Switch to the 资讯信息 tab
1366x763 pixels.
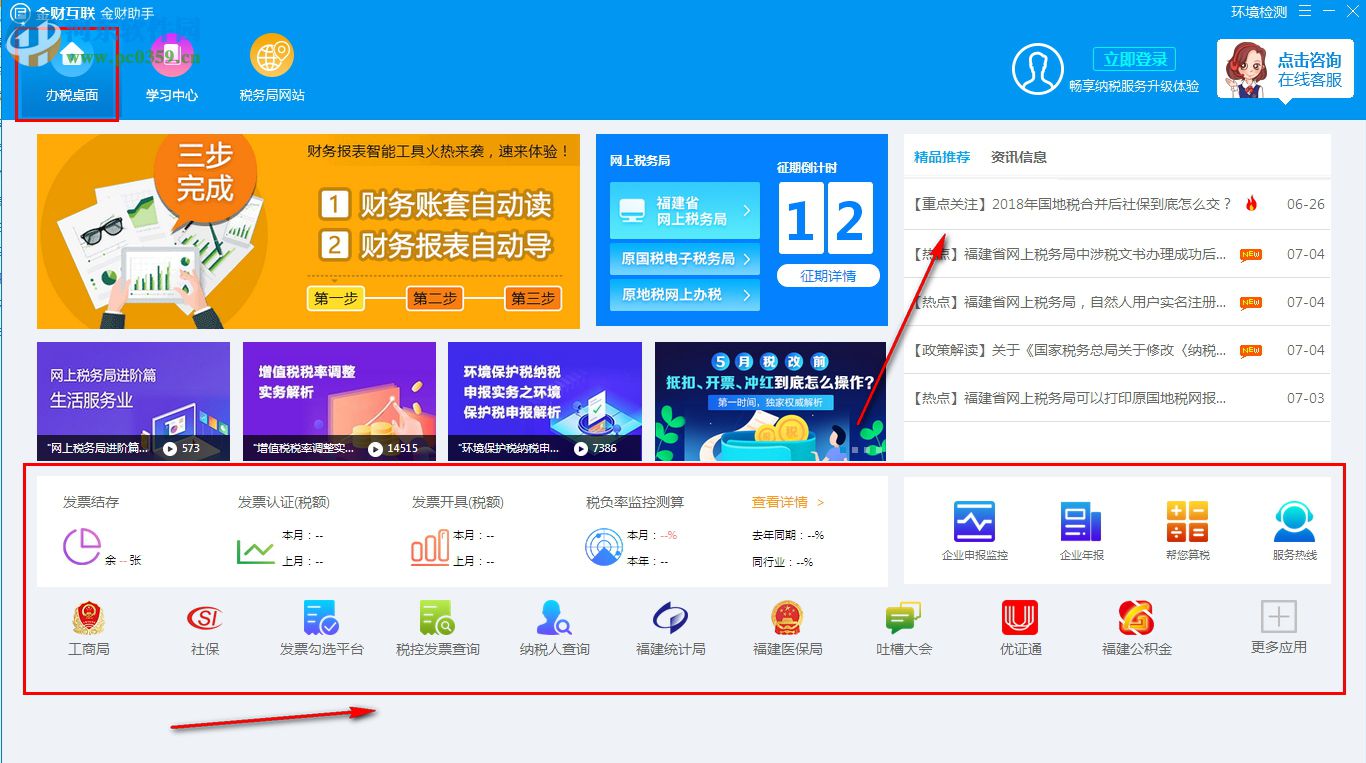pyautogui.click(x=1019, y=157)
